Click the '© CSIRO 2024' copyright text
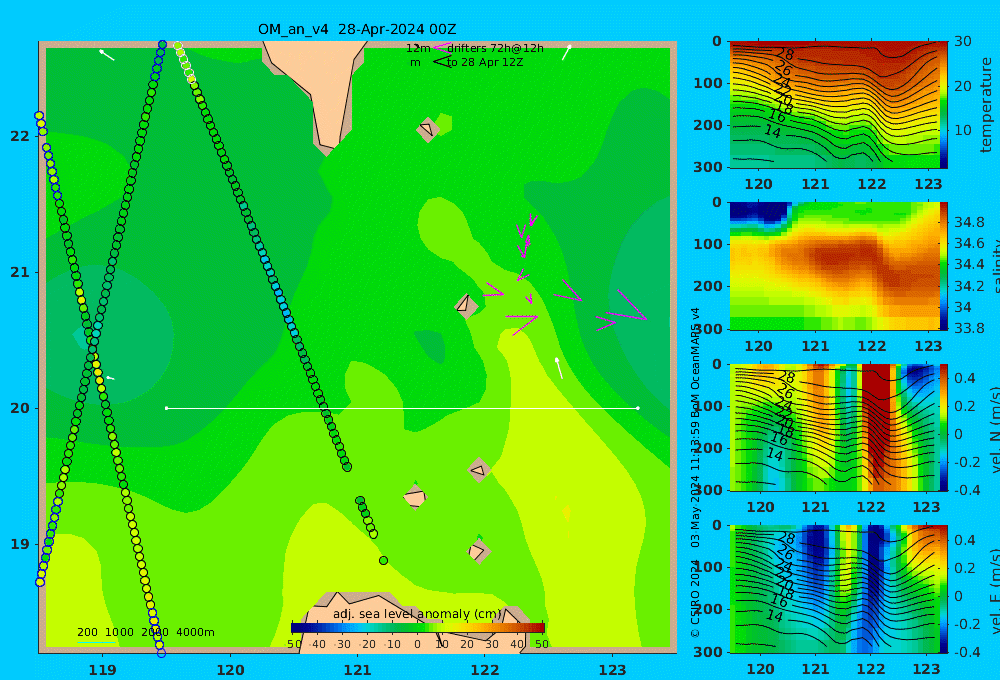1000x680 pixels. 695,599
